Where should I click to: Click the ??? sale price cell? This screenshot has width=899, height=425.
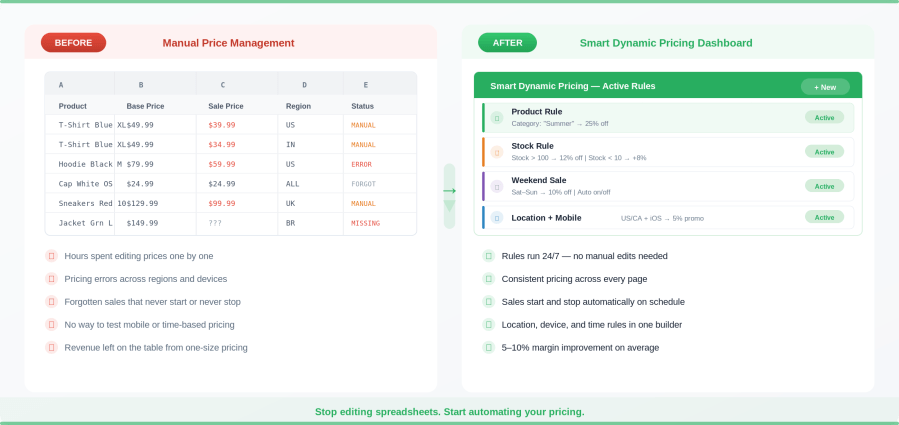215,223
